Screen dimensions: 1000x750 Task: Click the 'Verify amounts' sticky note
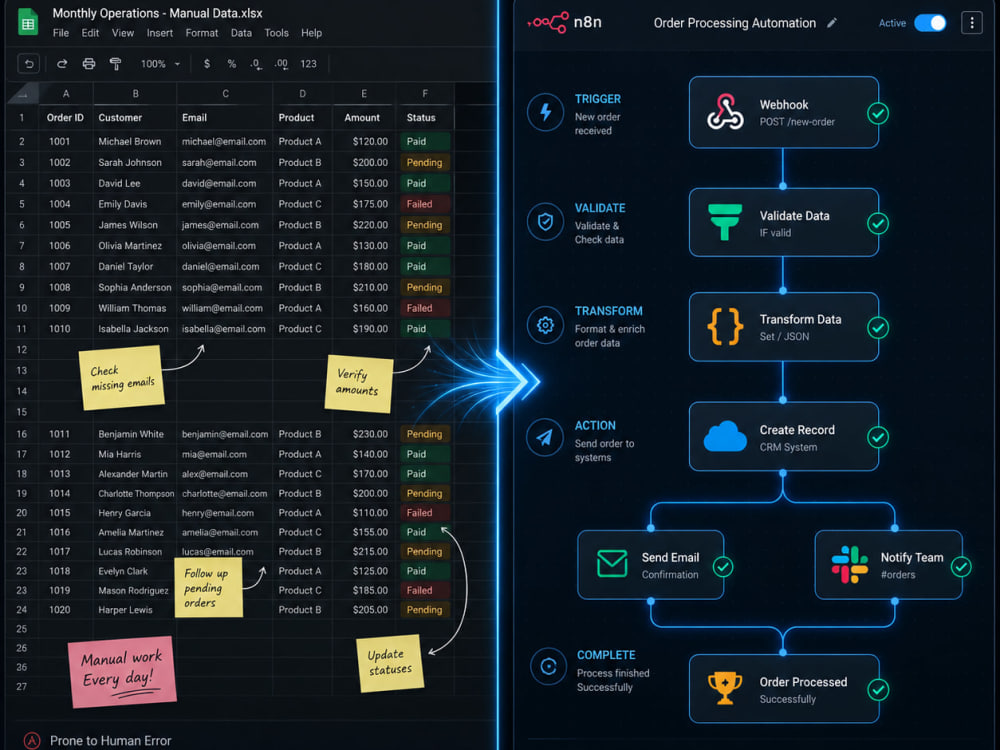pos(358,383)
